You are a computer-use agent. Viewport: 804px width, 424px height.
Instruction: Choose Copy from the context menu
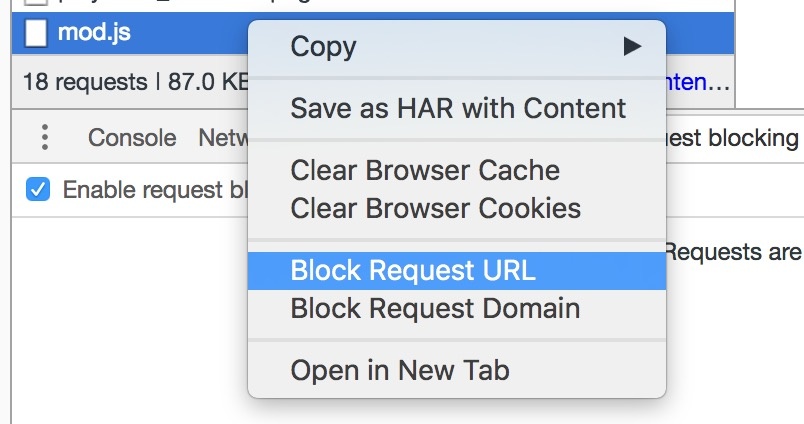pyautogui.click(x=323, y=46)
